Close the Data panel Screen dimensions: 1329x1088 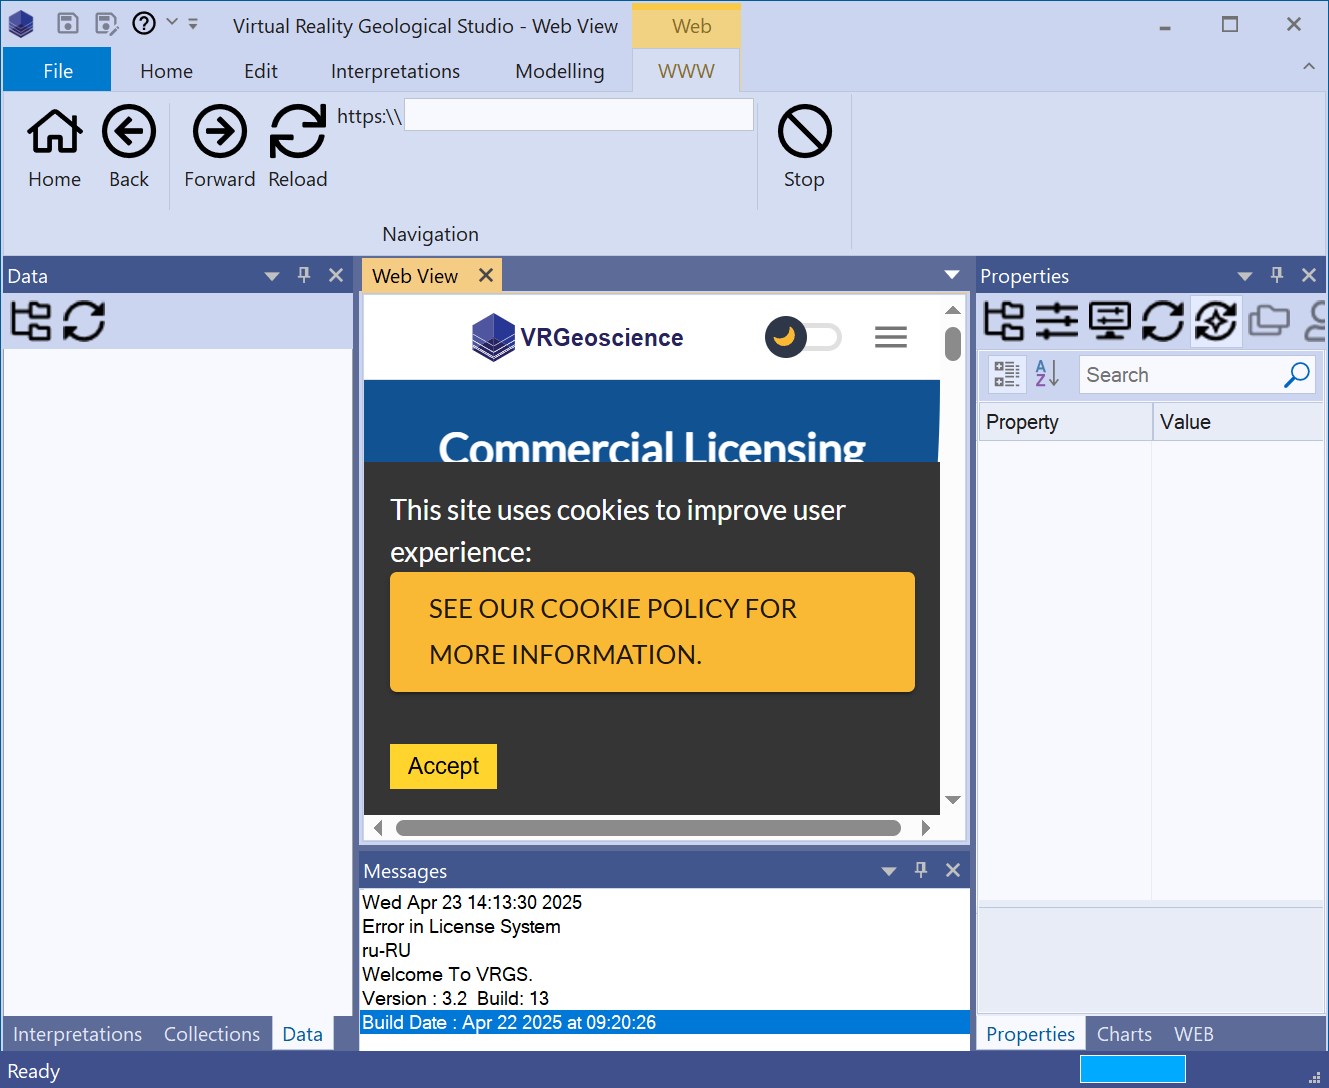336,275
